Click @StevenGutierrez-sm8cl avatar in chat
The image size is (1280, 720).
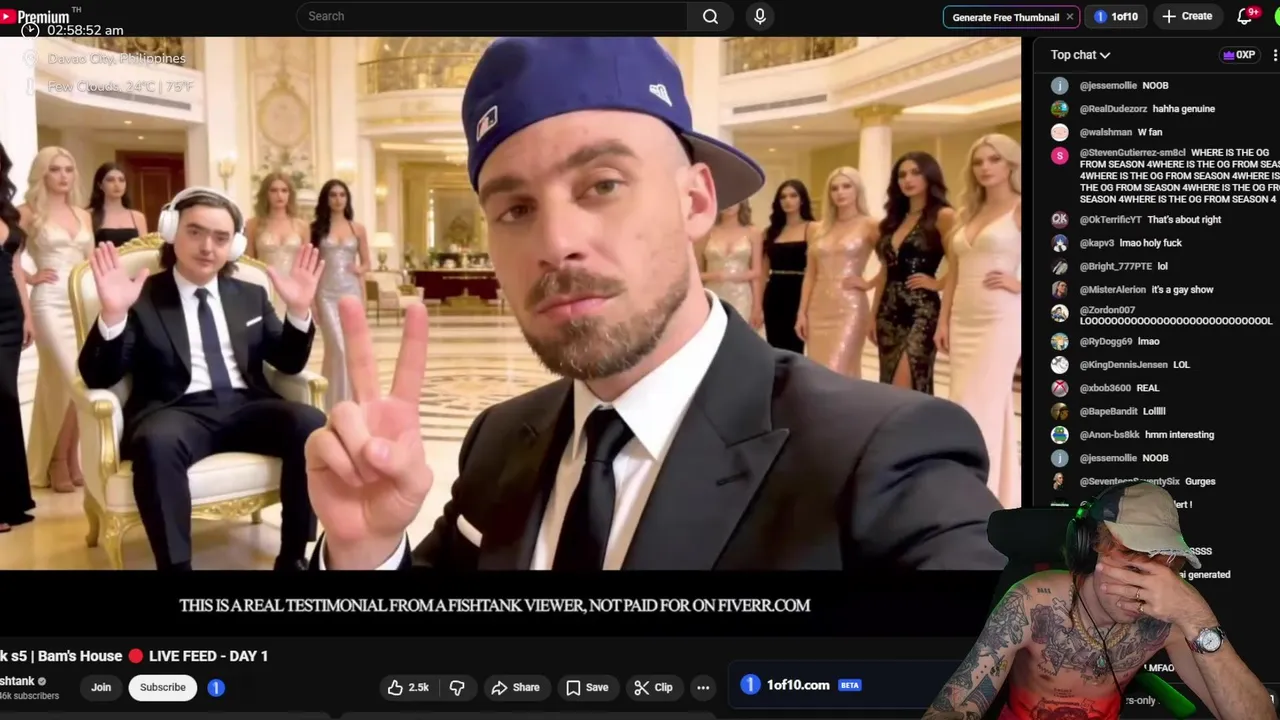(x=1059, y=155)
